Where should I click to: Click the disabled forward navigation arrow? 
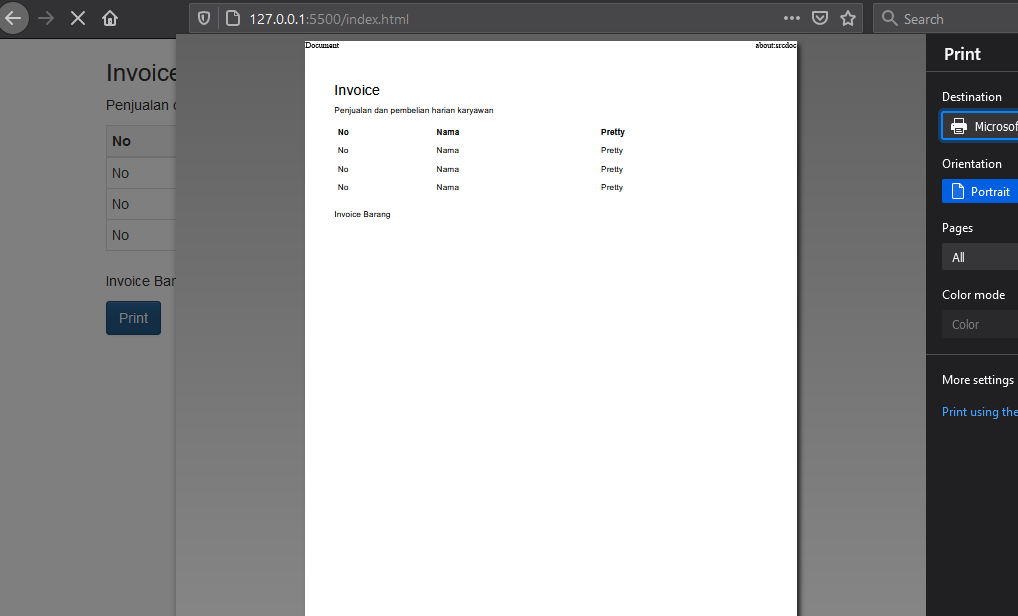(x=46, y=18)
